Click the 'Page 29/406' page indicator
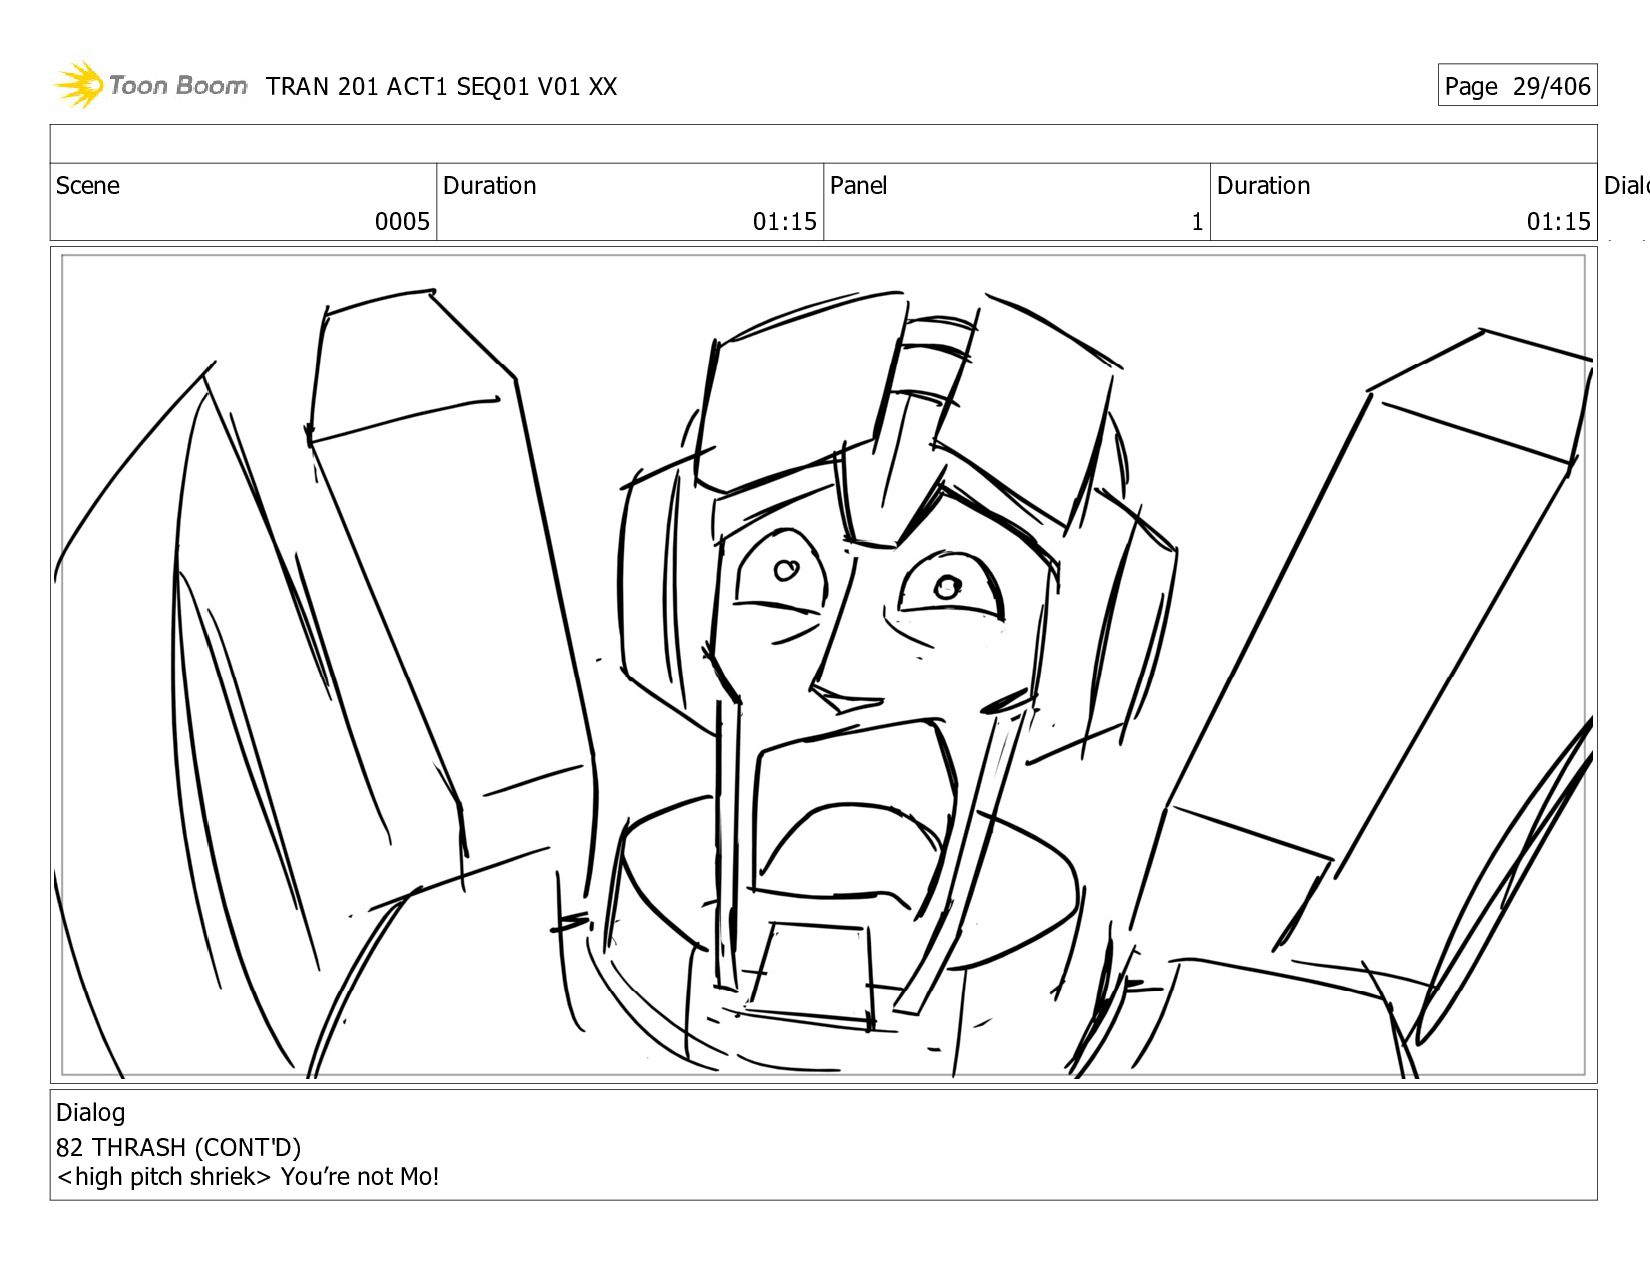The width and height of the screenshot is (1650, 1275). 1517,86
